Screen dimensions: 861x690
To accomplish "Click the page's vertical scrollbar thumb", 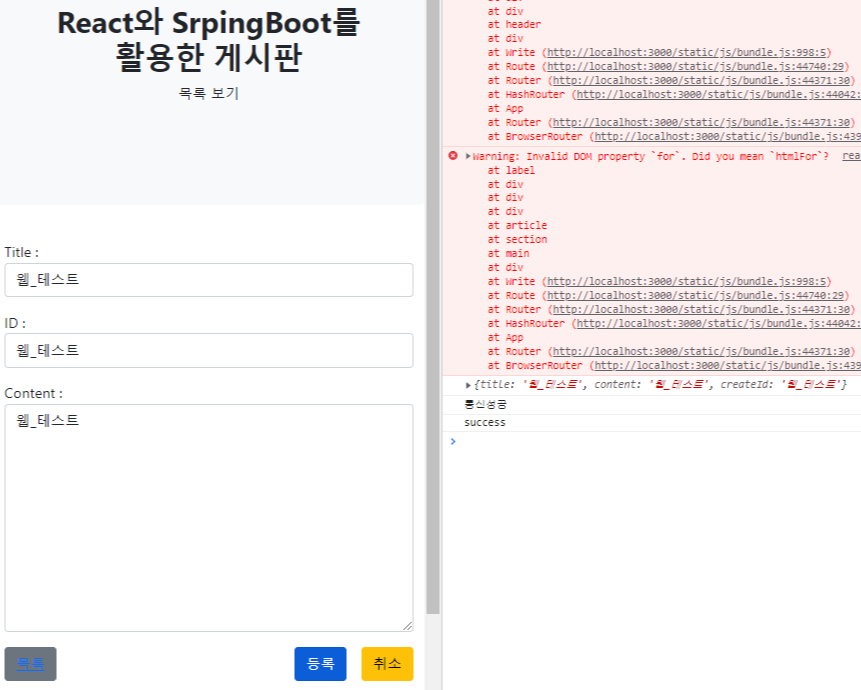I will (x=433, y=307).
